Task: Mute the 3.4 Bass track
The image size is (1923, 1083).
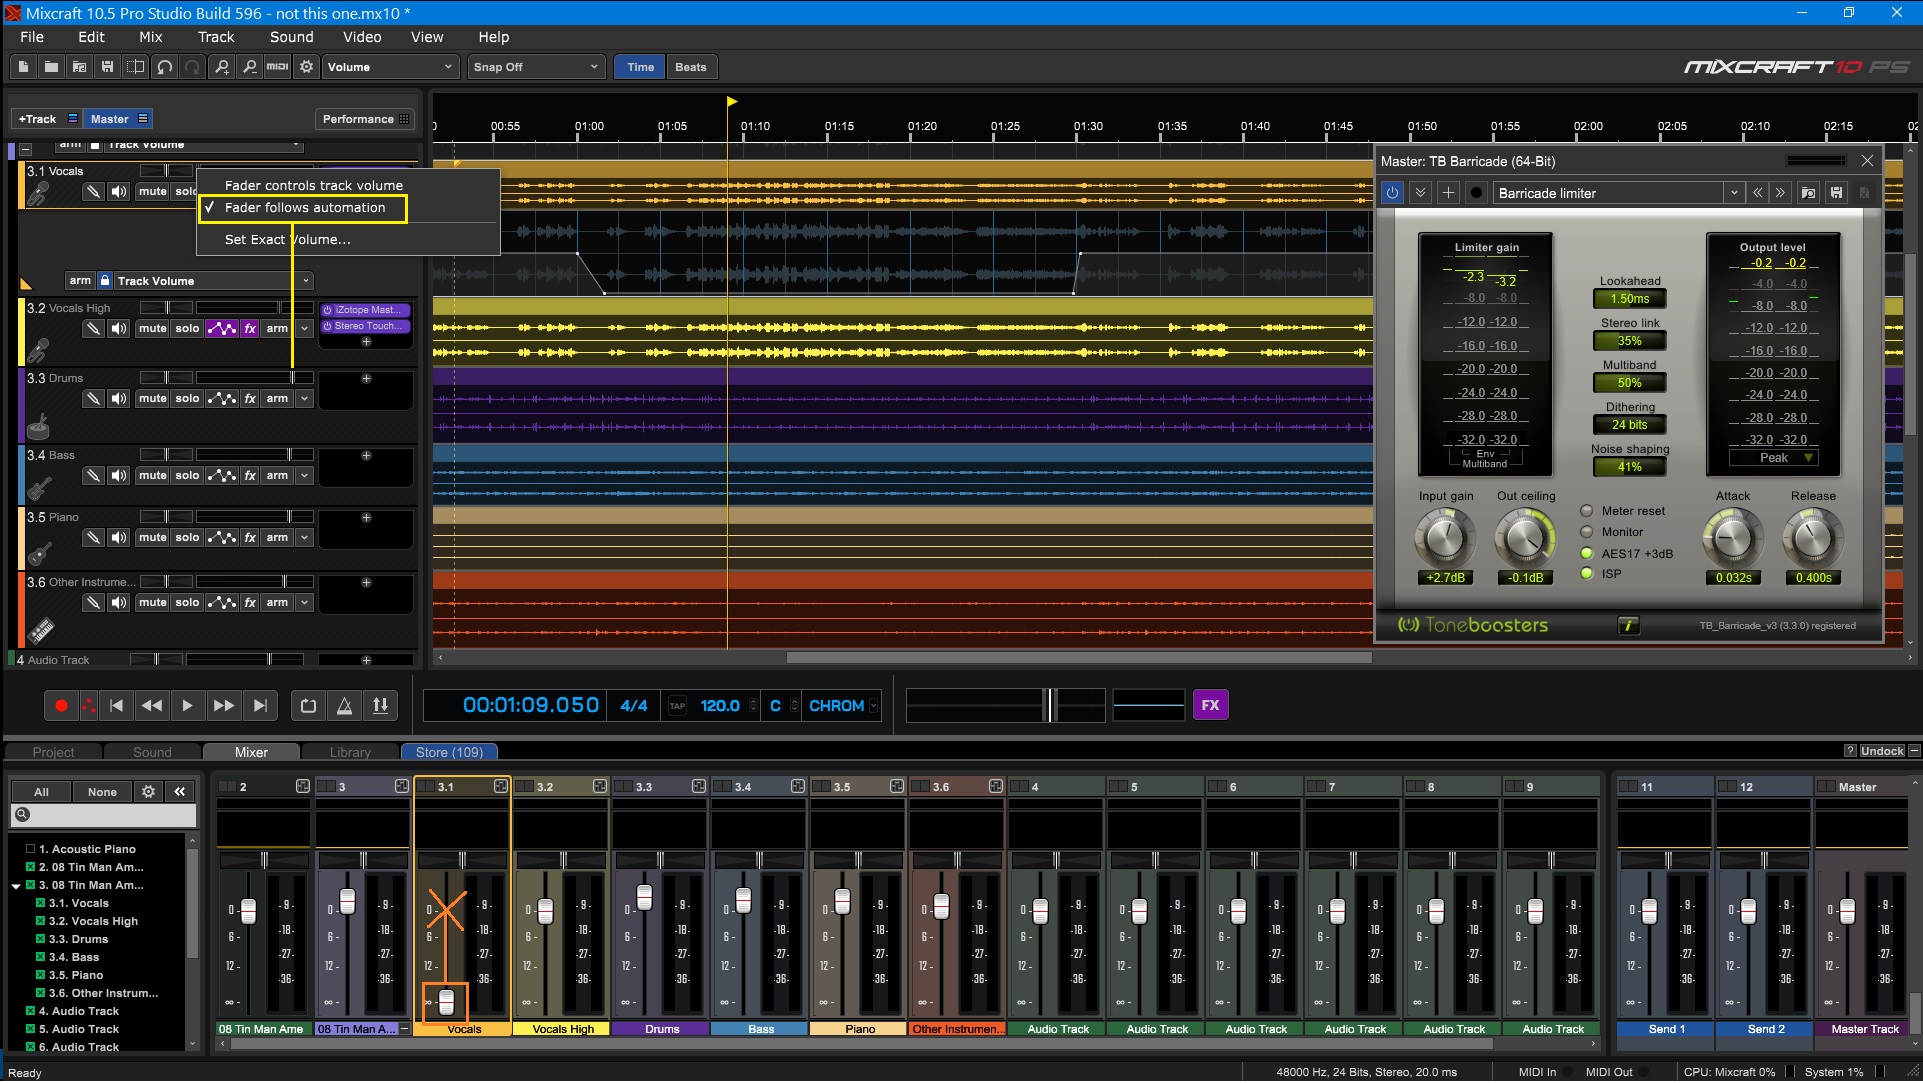Action: [152, 475]
